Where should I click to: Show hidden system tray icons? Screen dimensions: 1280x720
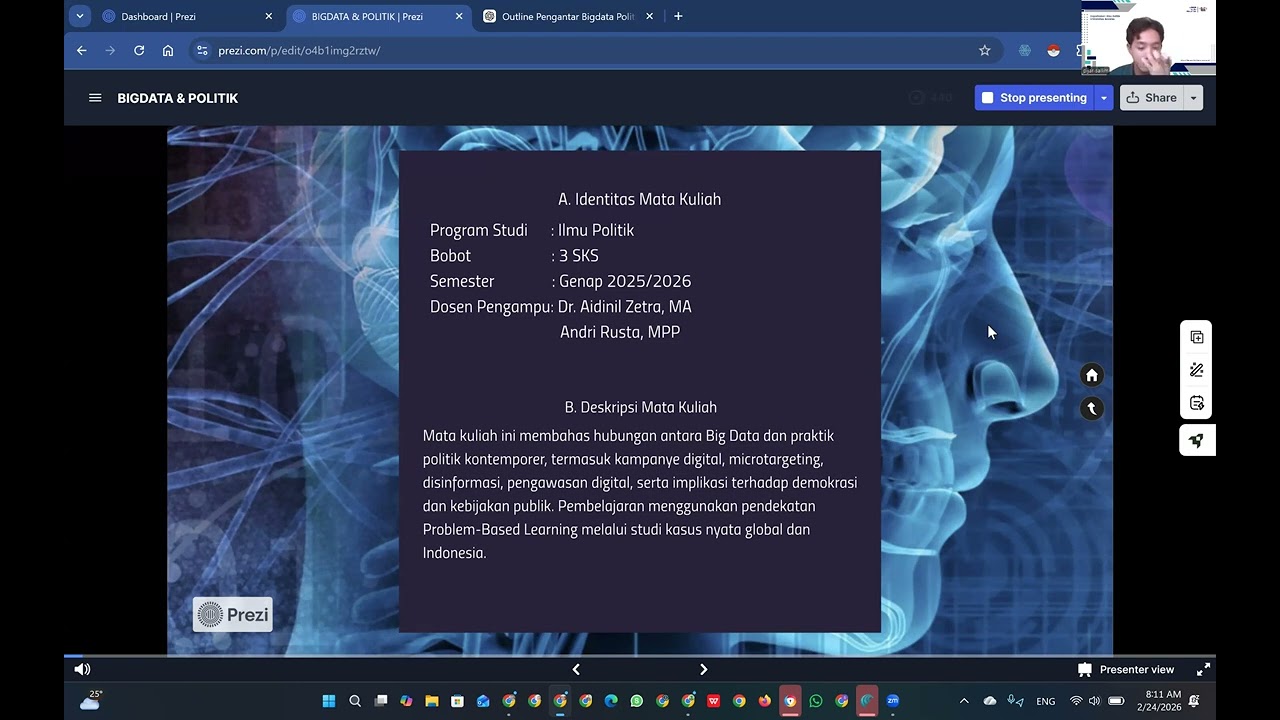pos(964,701)
